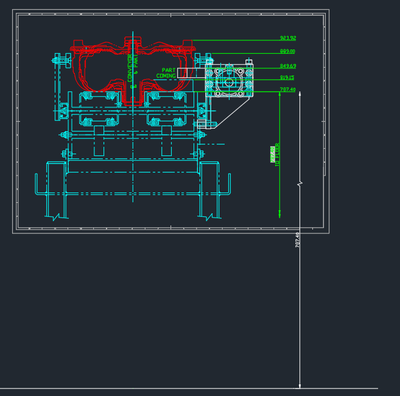Image resolution: width=400 pixels, height=396 pixels.
Task: Click the cyan vertical conveyor centerline
Action: click(133, 117)
